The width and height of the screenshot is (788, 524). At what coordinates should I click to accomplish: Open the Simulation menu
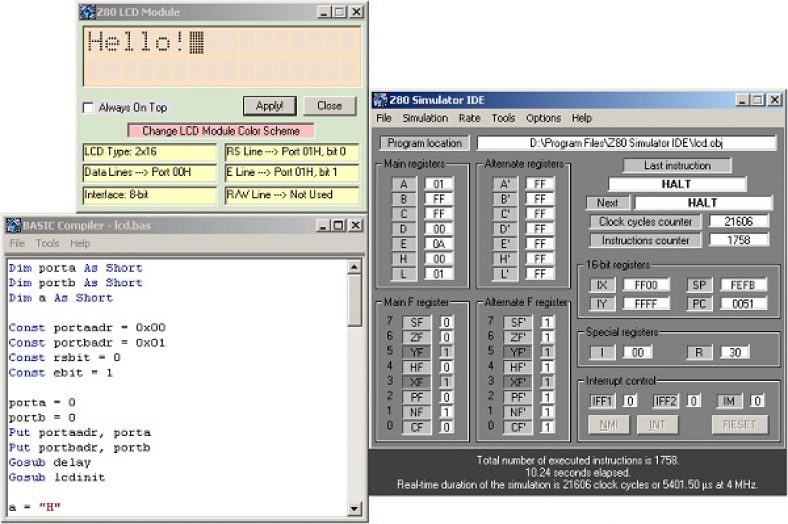coord(425,118)
